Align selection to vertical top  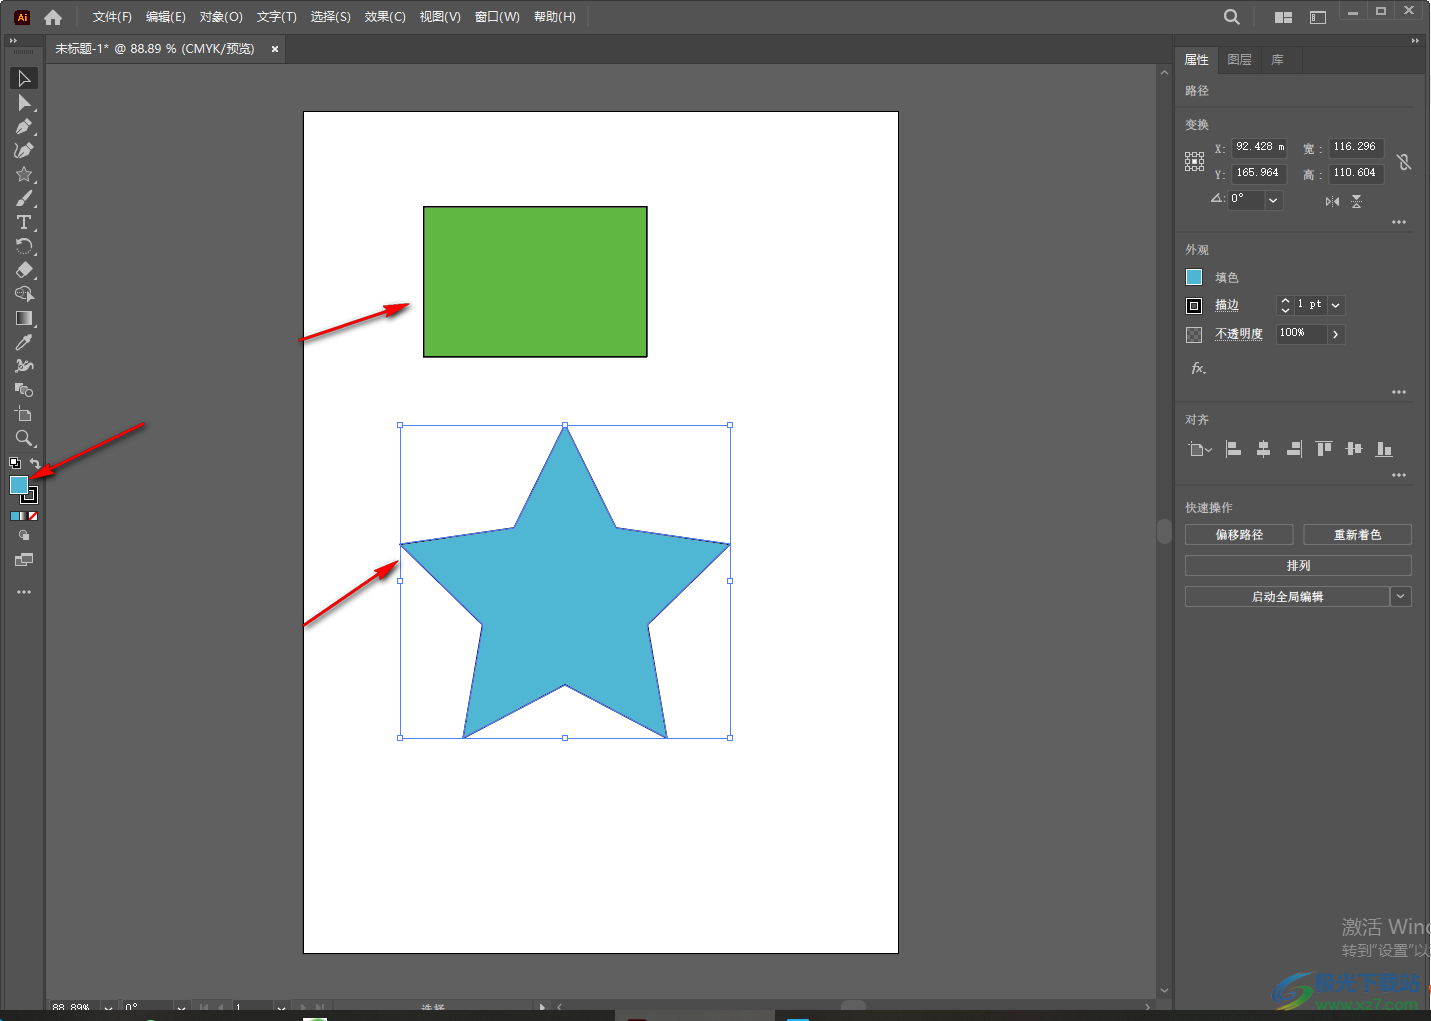[x=1324, y=449]
